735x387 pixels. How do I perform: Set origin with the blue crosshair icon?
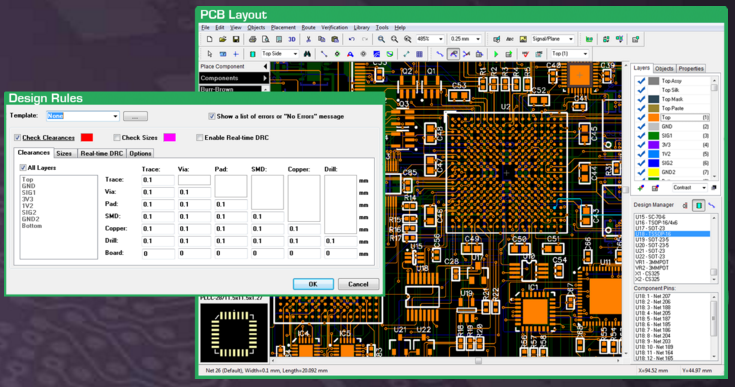pyautogui.click(x=236, y=54)
